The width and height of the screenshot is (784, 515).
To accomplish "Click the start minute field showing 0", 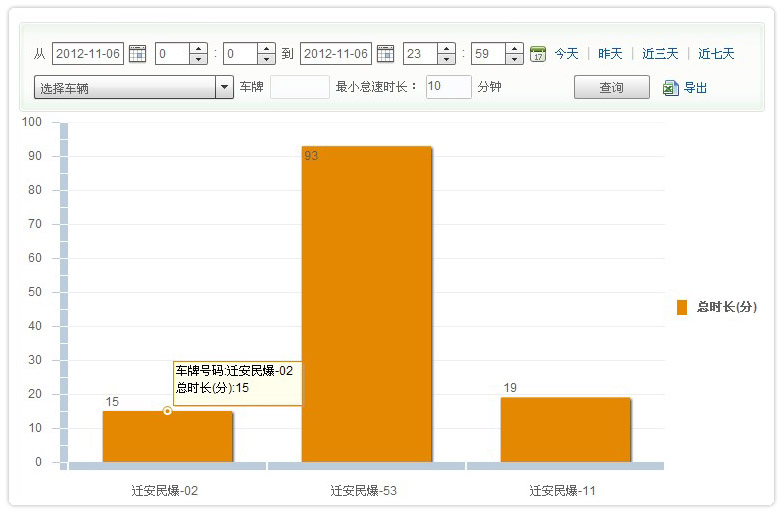I will point(241,54).
